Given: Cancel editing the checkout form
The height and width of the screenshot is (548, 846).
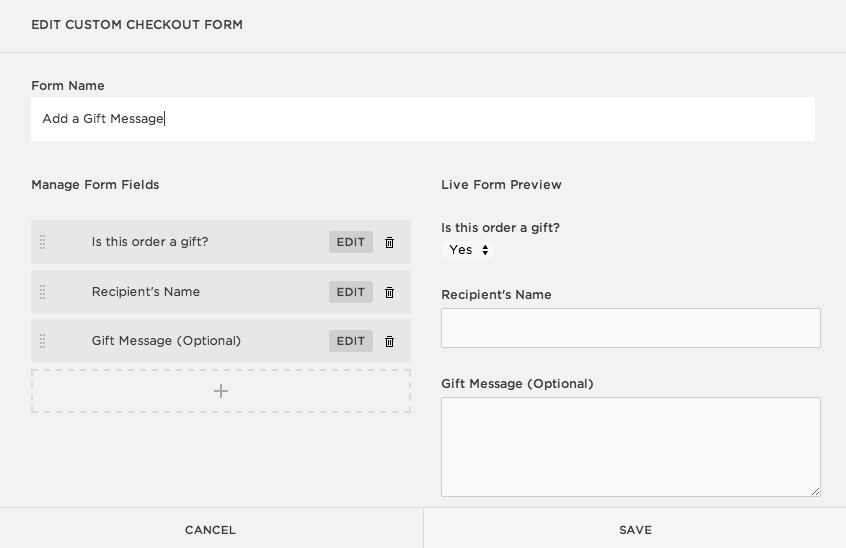Looking at the screenshot, I should click(x=211, y=530).
